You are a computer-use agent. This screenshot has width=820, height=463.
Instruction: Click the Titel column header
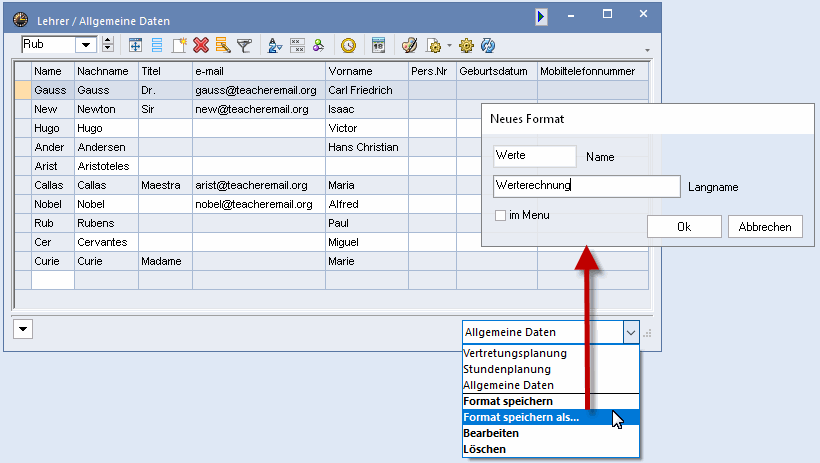click(165, 71)
